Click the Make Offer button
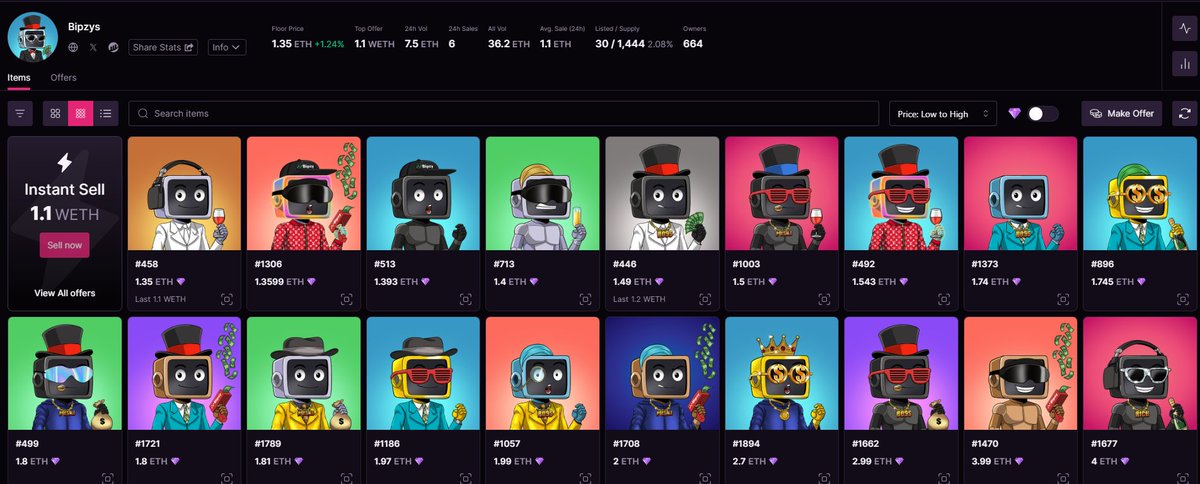Viewport: 1200px width, 484px height. pos(1121,113)
